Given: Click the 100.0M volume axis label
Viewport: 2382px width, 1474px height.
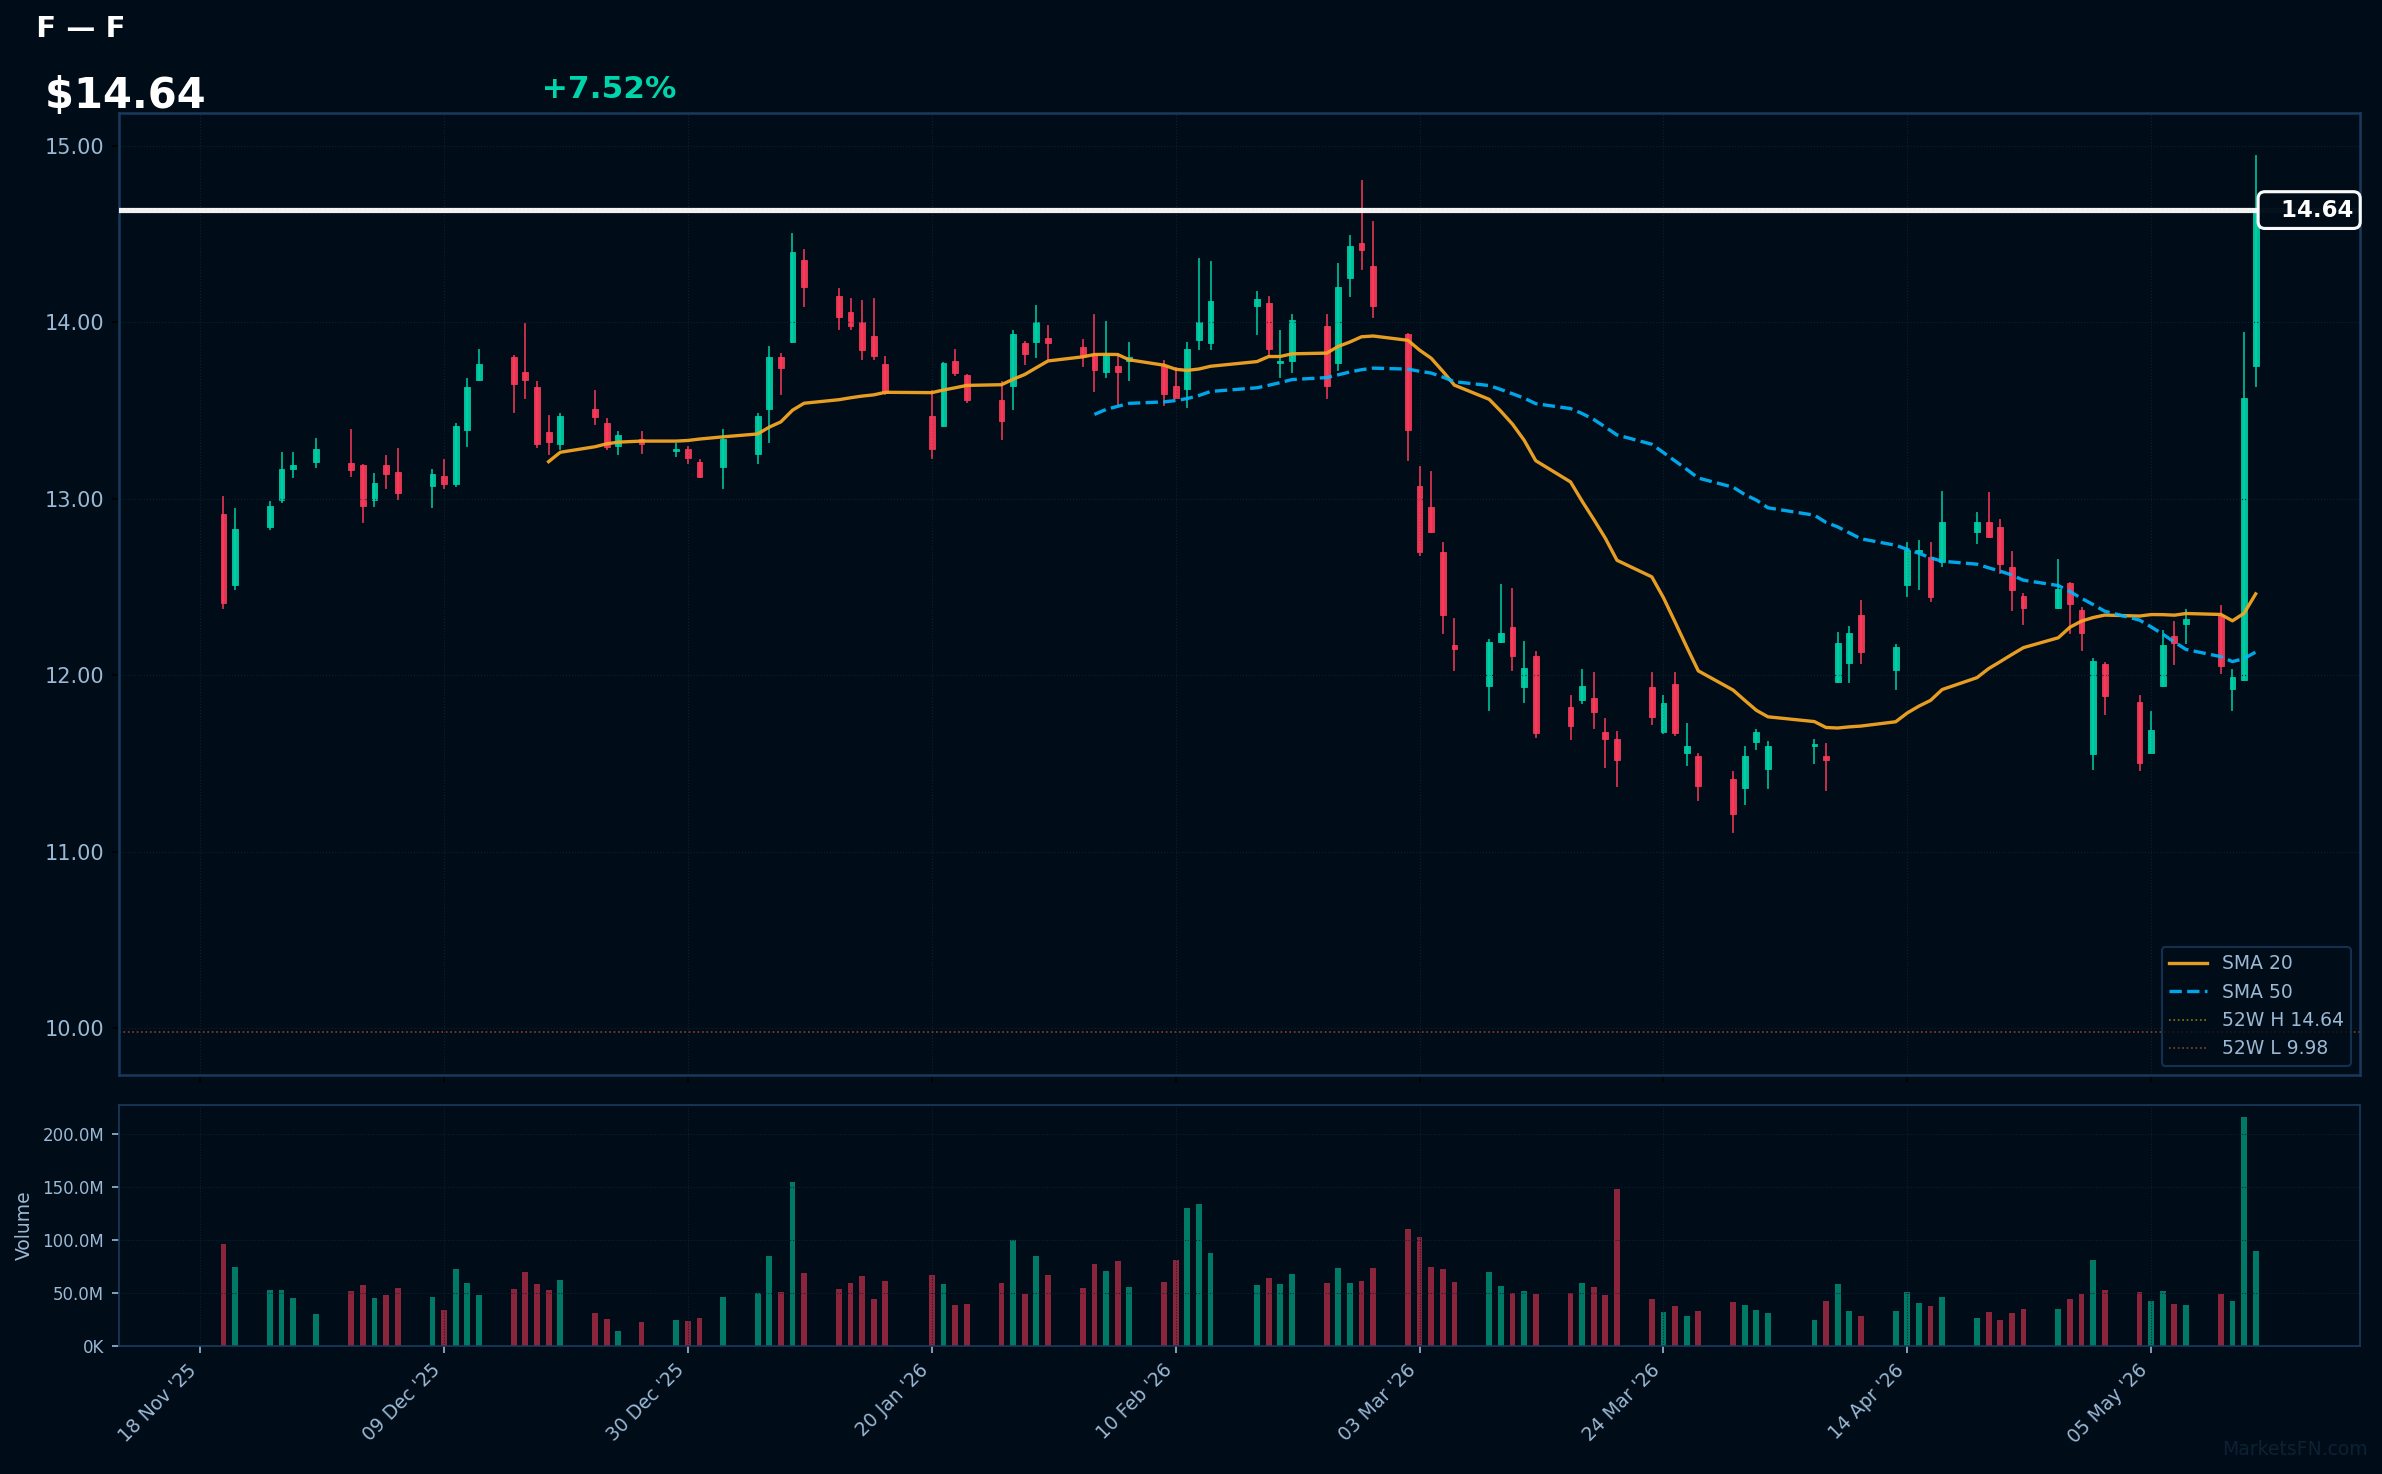Looking at the screenshot, I should 73,1241.
